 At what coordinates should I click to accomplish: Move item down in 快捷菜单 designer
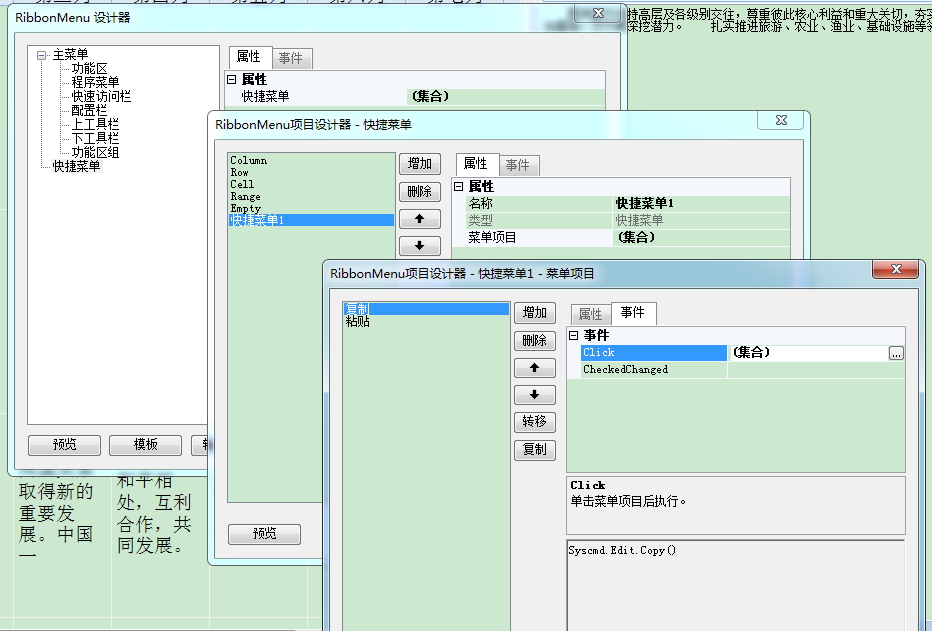coord(420,245)
